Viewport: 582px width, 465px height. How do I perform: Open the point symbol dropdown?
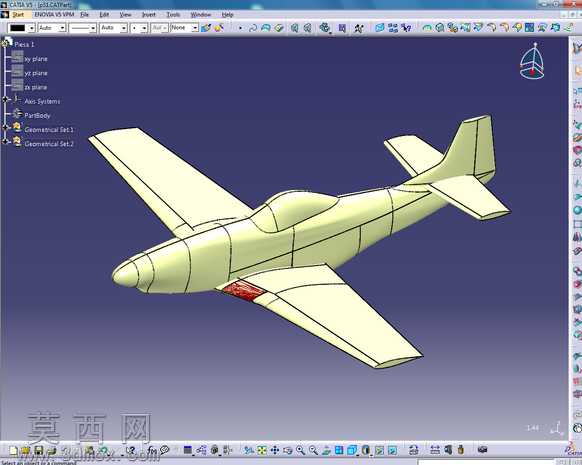tap(139, 28)
